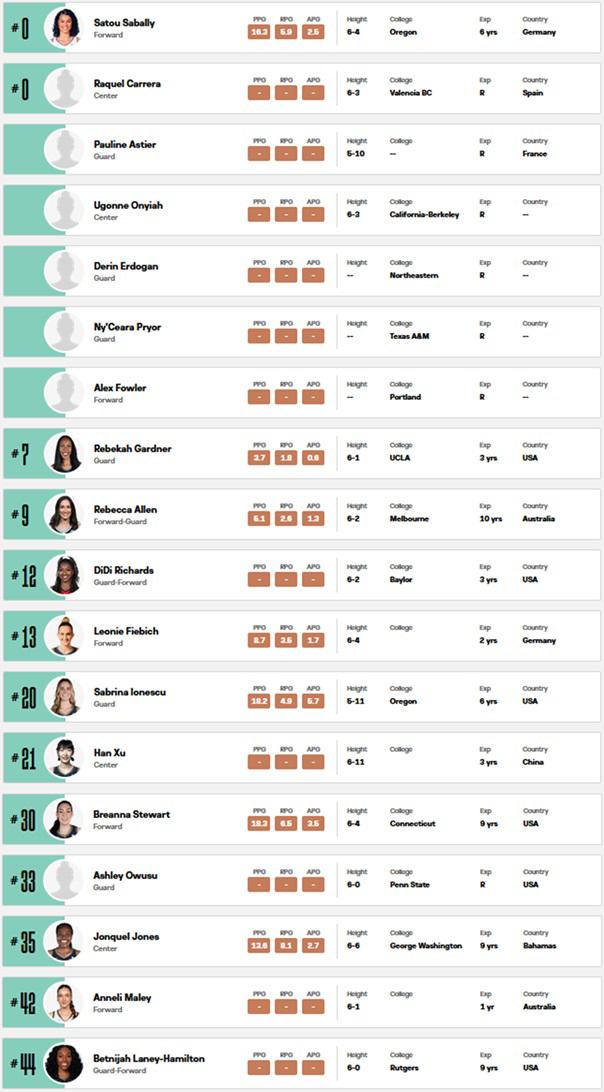
Task: Click the Leonie Fiebich name link
Action: click(126, 631)
